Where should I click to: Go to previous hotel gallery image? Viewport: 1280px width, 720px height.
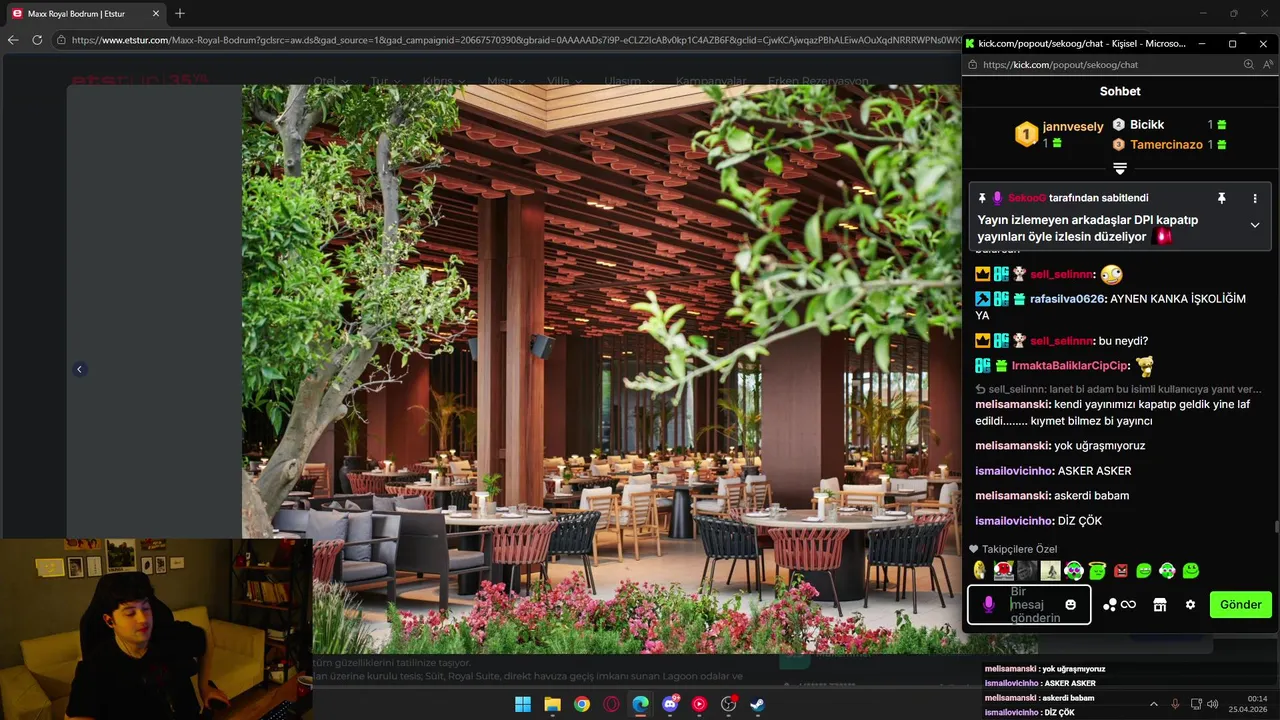pyautogui.click(x=79, y=369)
